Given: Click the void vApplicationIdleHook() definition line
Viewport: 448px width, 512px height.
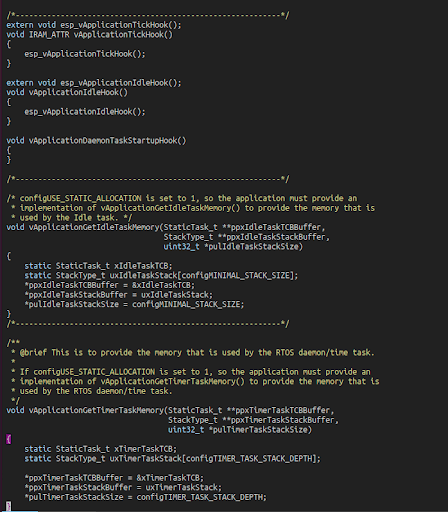Looking at the screenshot, I should tap(67, 93).
